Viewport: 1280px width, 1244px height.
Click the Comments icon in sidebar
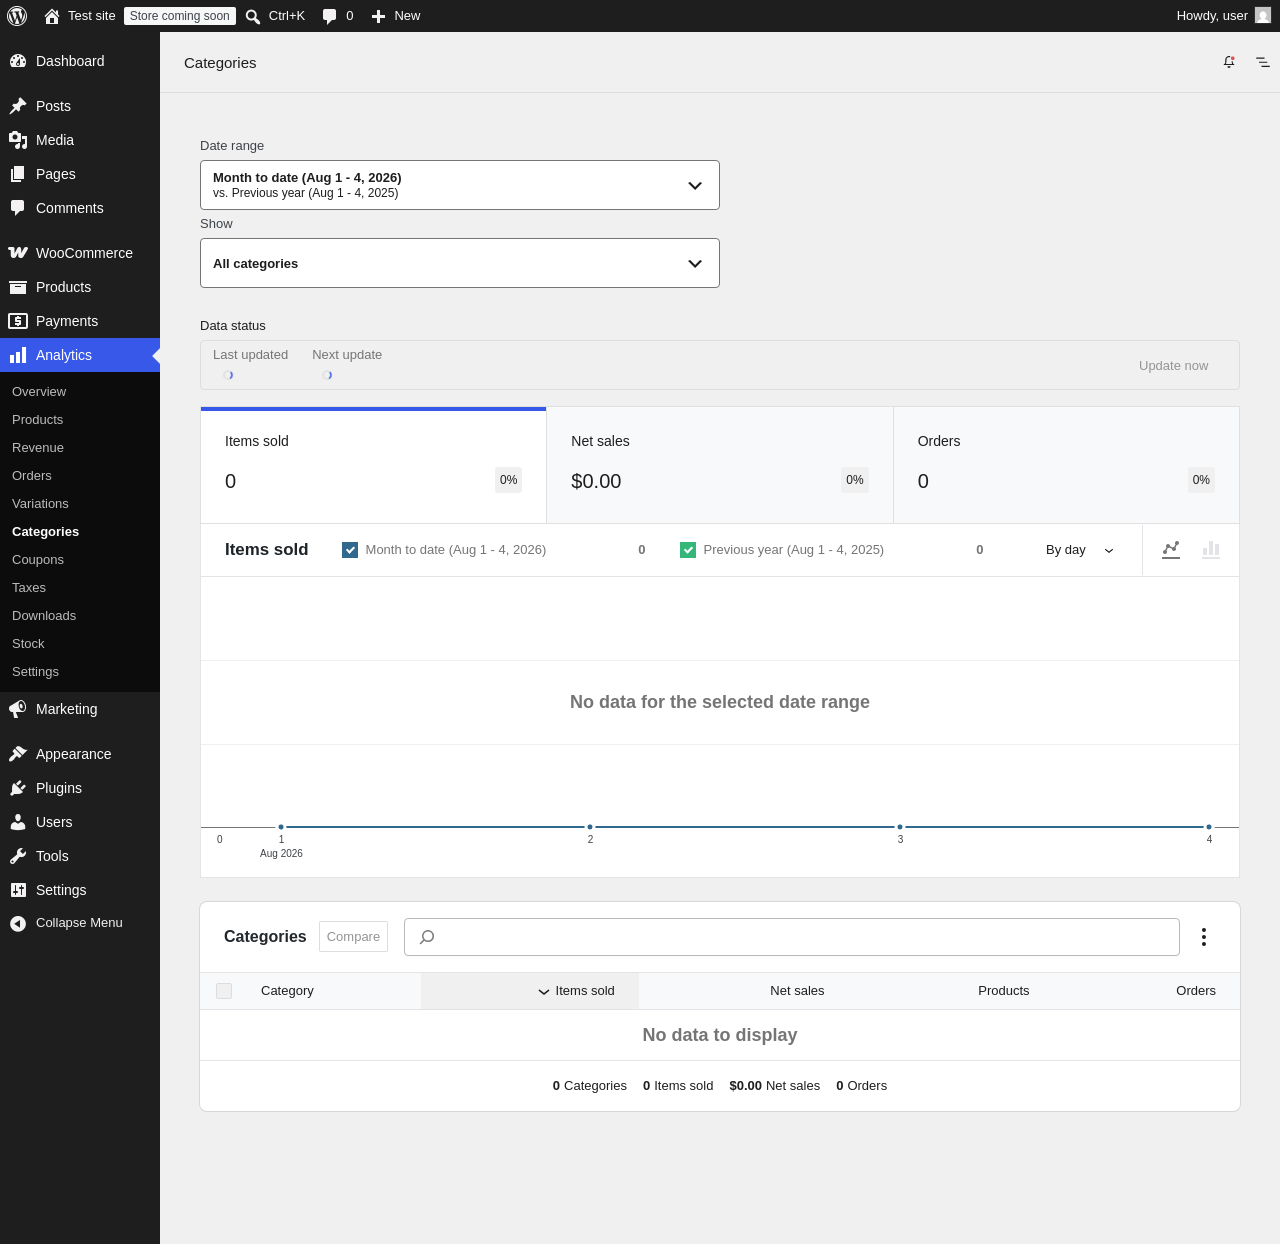pos(18,208)
